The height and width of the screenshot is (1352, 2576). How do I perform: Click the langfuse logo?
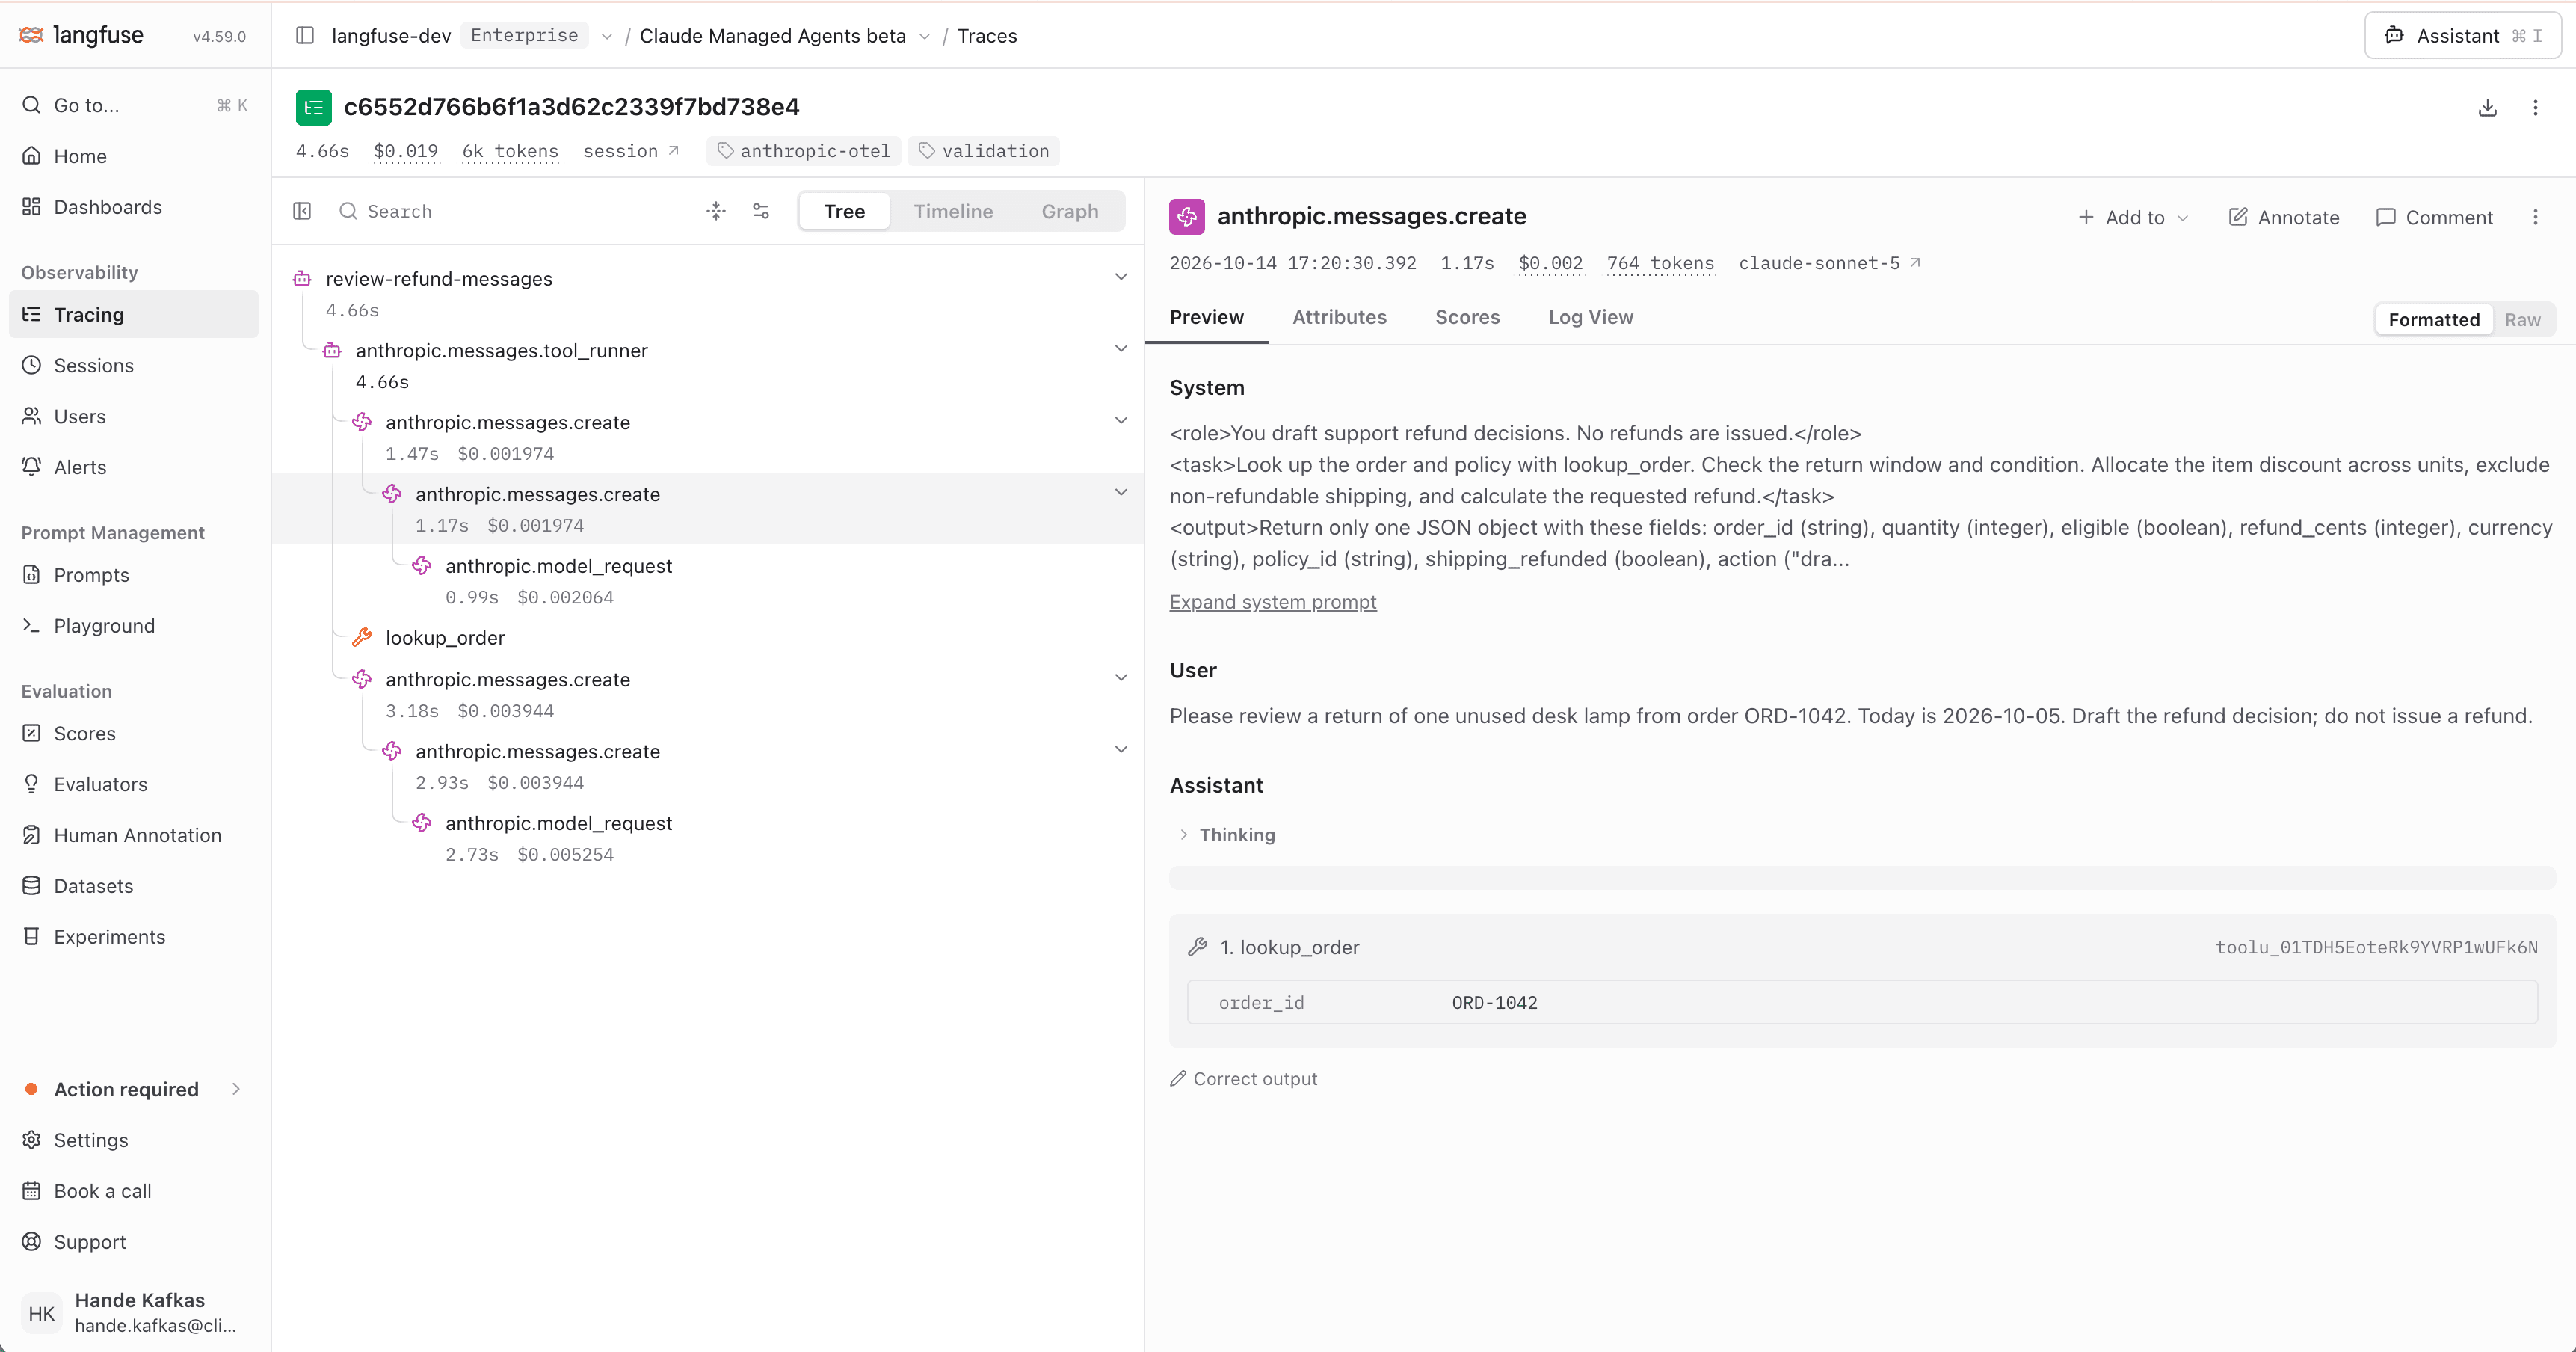tap(82, 35)
